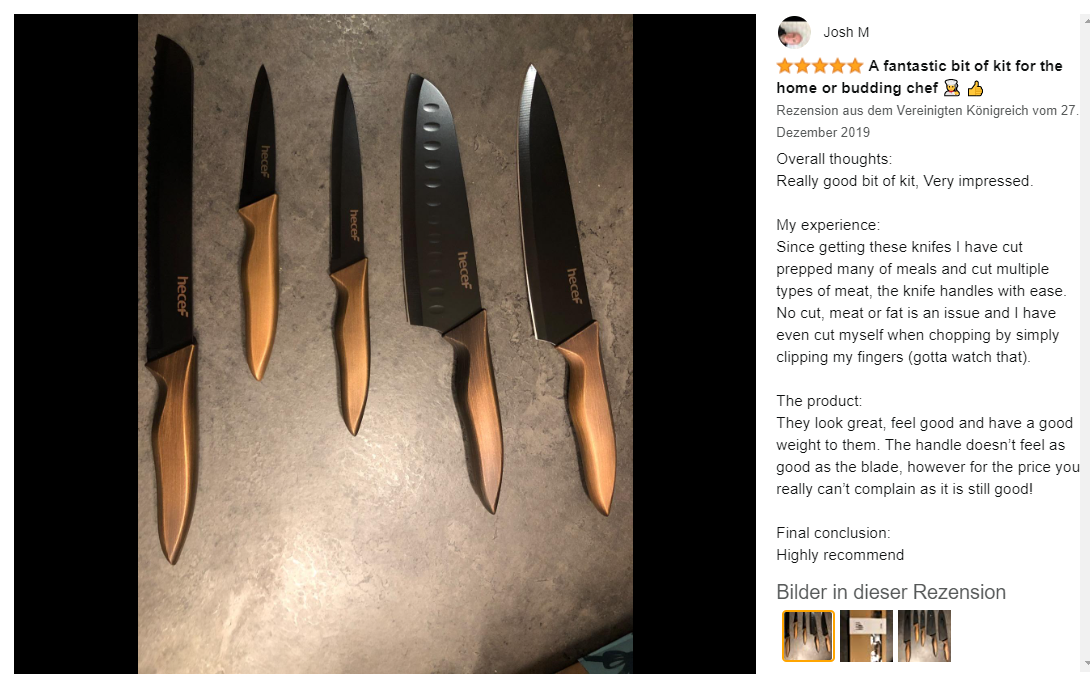Click the 'Overall thoughts:' heading in the review

[833, 158]
